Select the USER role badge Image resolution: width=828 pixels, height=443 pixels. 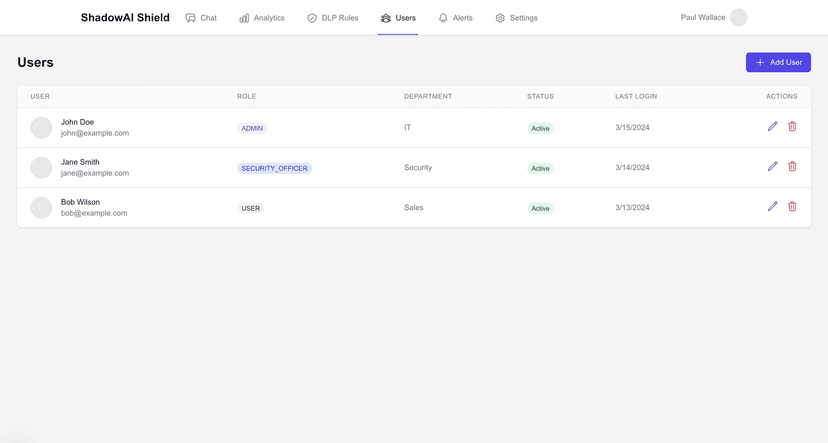tap(250, 208)
